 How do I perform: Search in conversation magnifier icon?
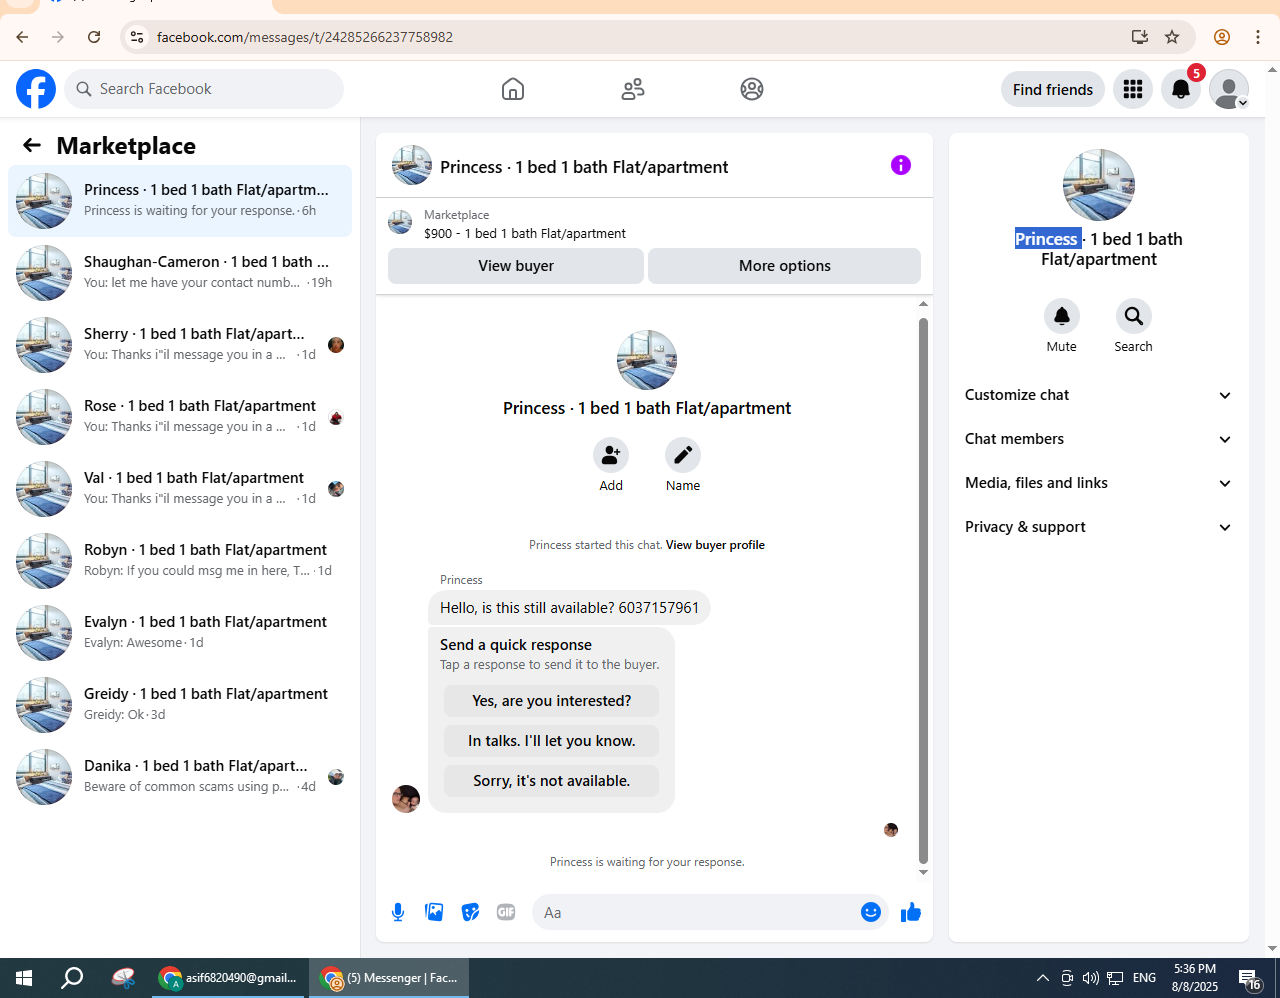1134,316
